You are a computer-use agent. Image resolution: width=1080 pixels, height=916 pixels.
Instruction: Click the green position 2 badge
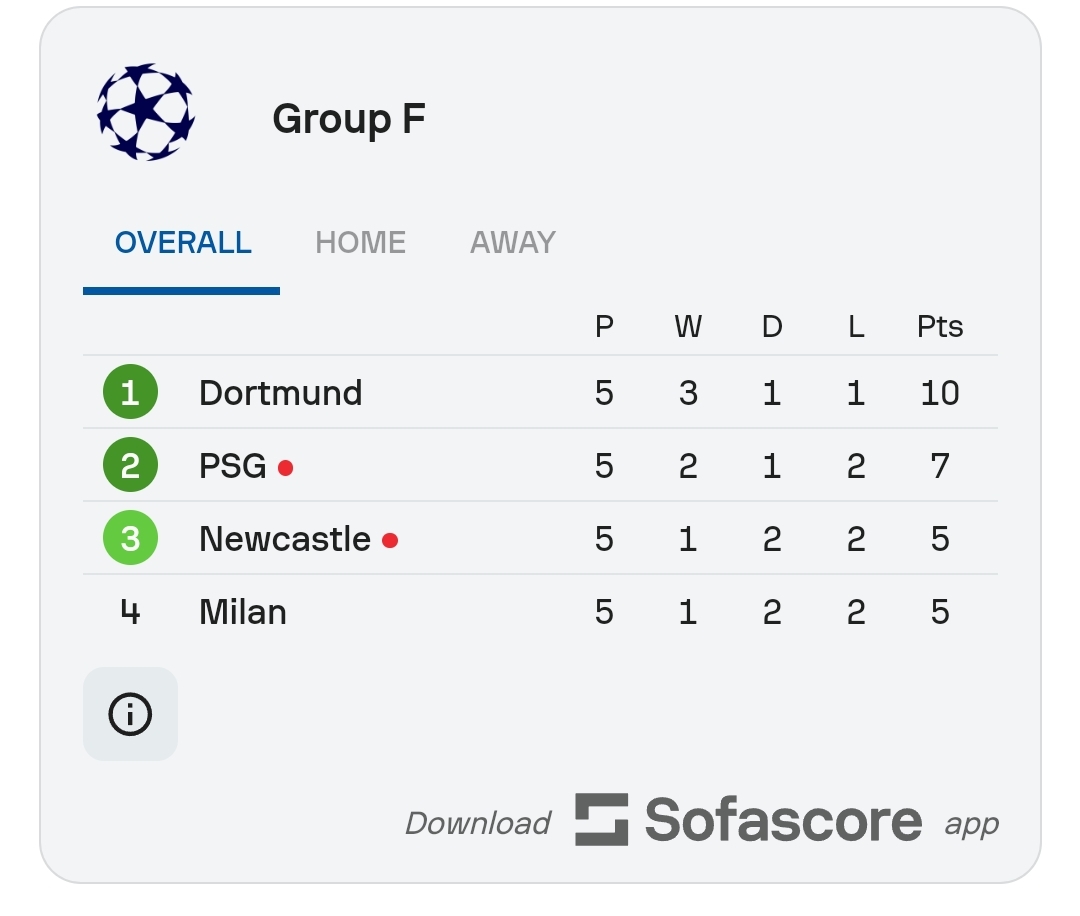(x=130, y=465)
